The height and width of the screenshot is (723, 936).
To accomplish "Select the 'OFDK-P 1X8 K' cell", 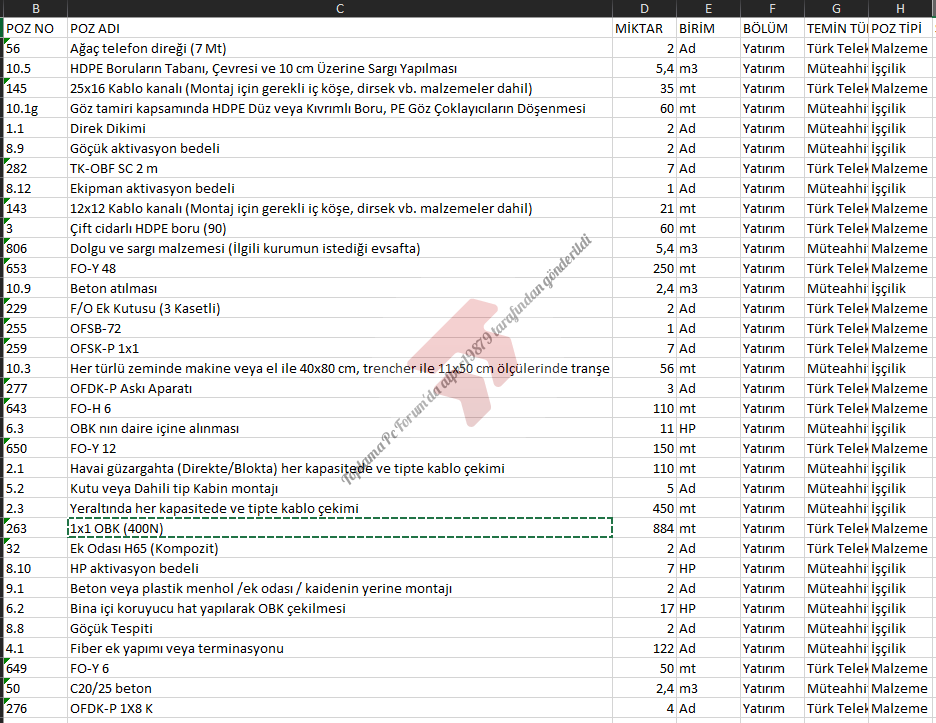I will (340, 708).
